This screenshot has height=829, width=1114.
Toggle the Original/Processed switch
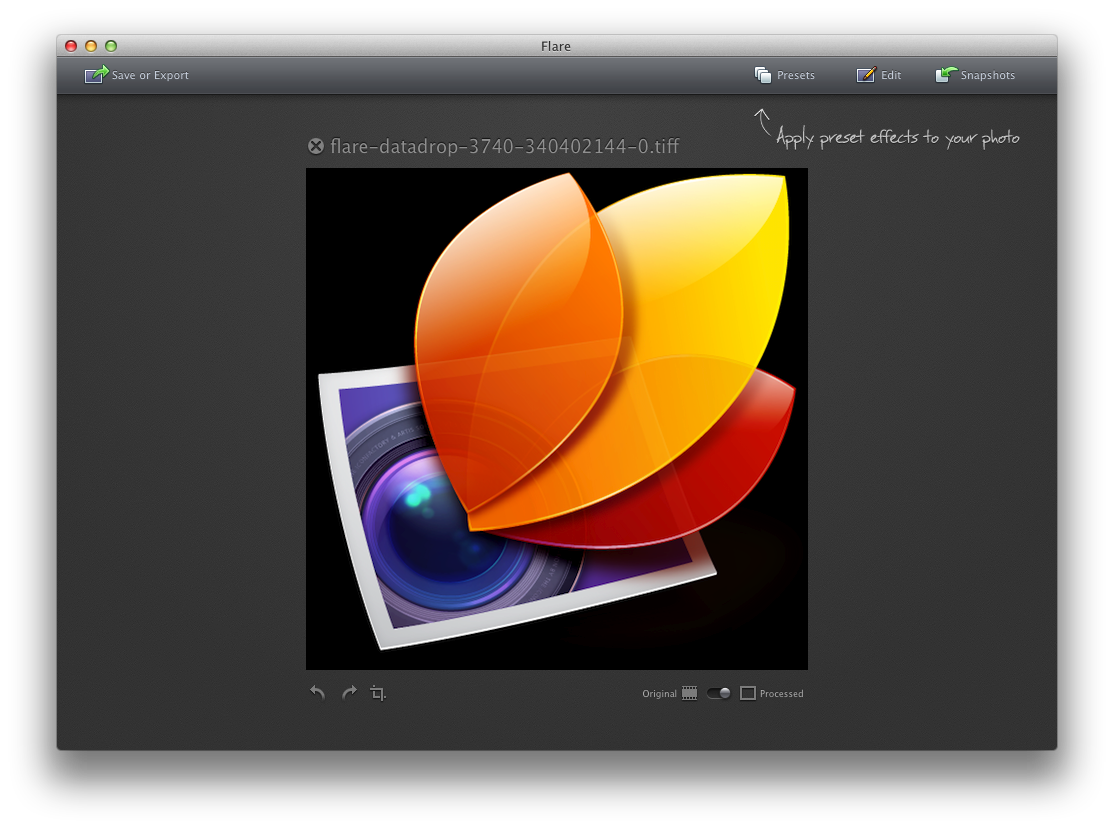[718, 693]
